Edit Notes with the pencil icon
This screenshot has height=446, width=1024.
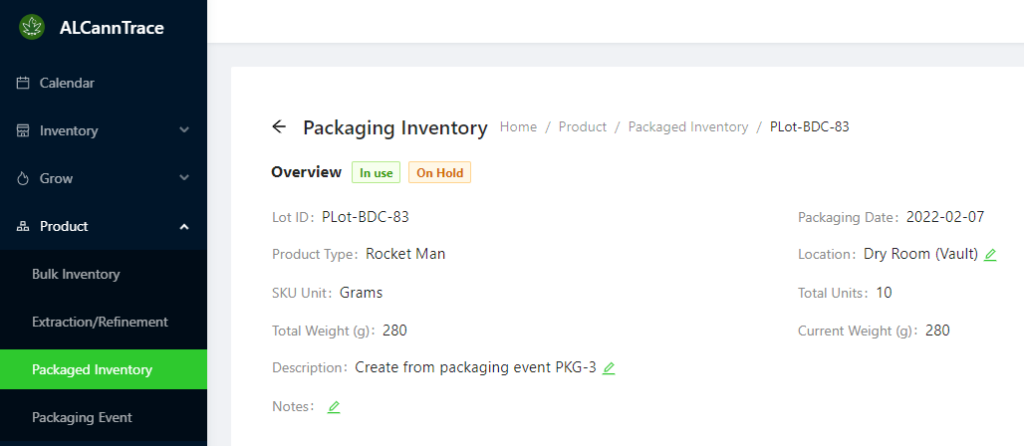tap(334, 407)
